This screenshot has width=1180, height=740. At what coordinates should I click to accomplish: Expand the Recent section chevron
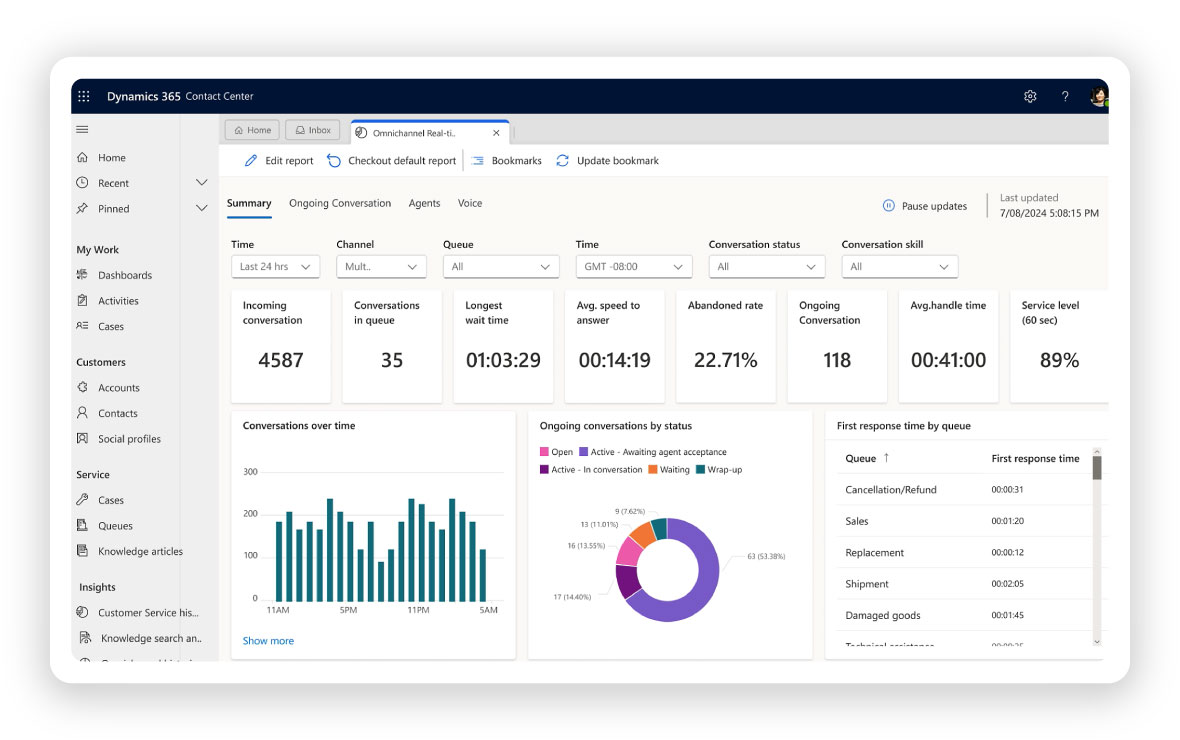click(202, 182)
